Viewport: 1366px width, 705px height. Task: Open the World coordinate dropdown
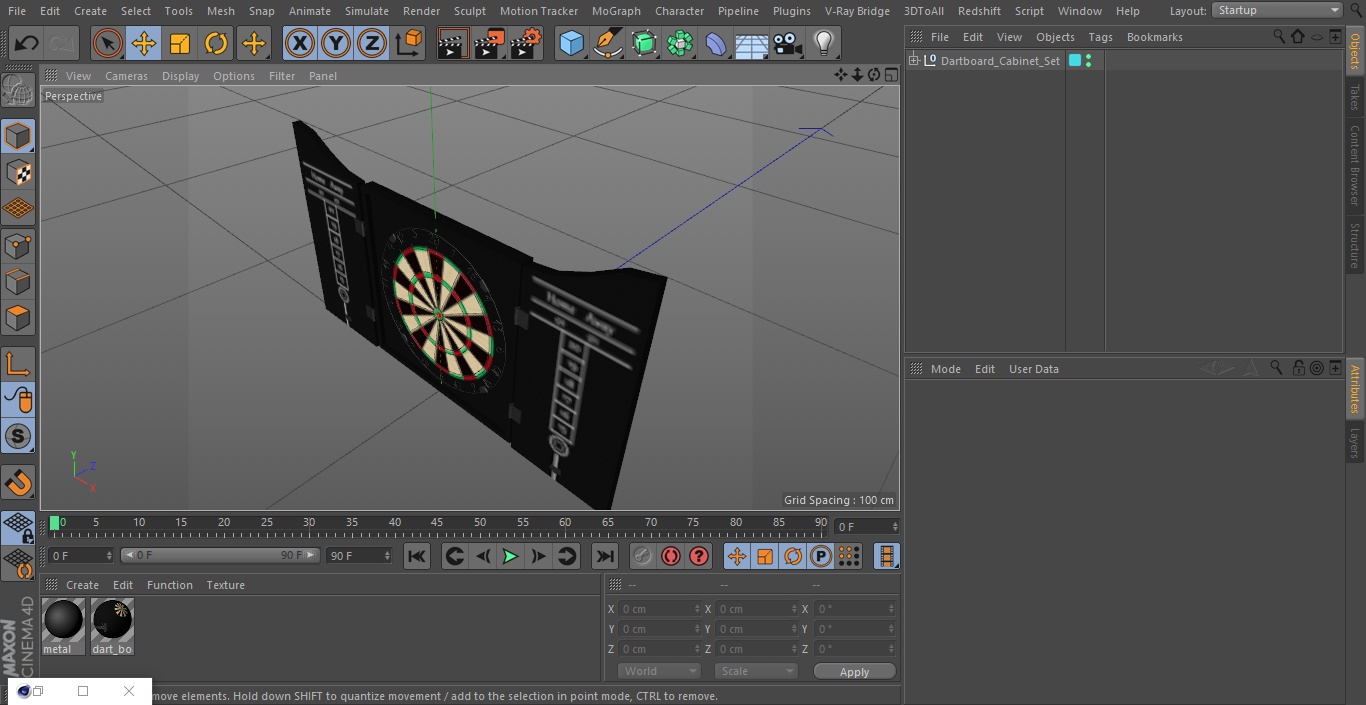pos(659,671)
